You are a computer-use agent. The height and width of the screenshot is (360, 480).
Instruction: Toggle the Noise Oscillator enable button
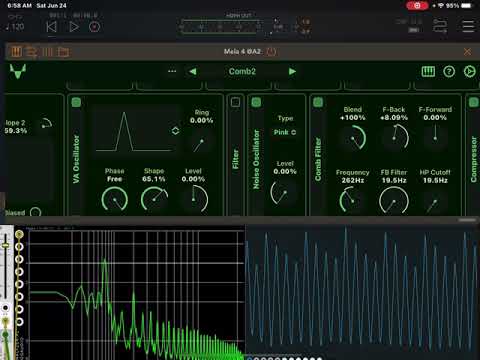point(256,102)
